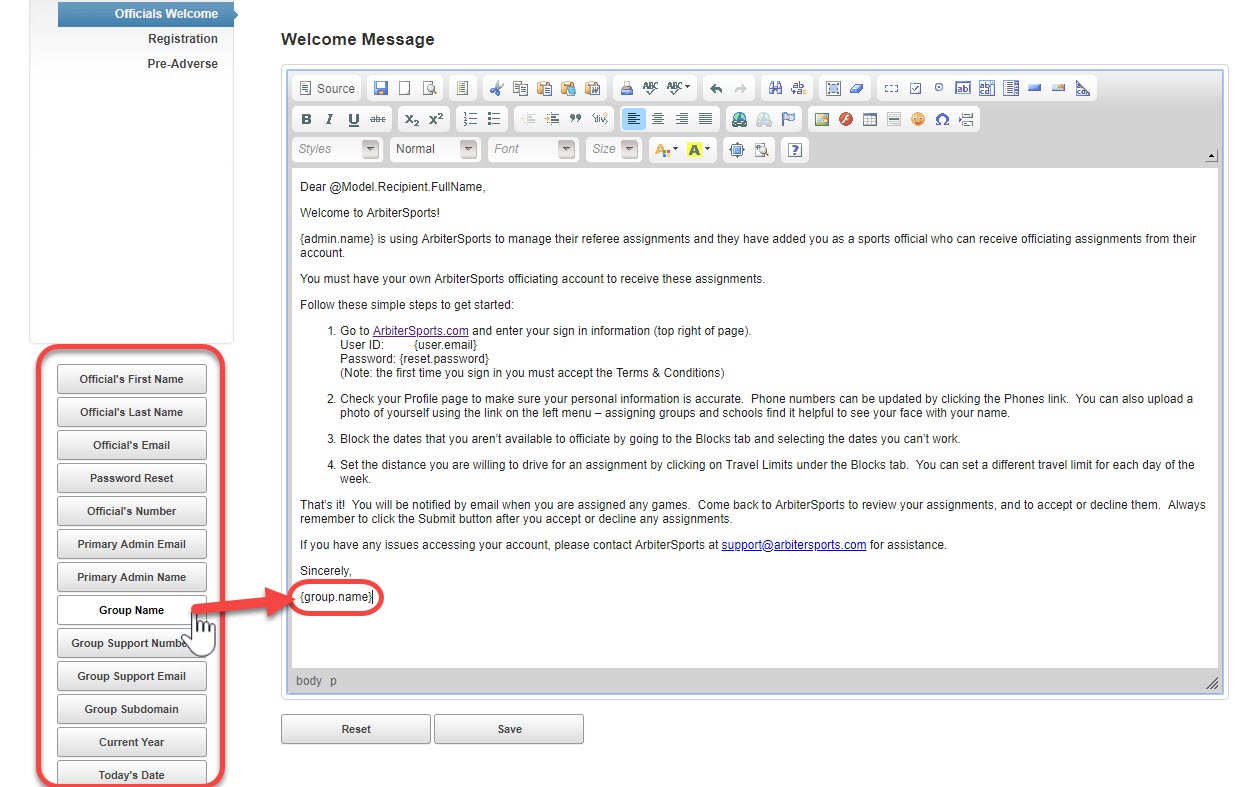Click the Password Reset button
This screenshot has width=1236, height=787.
[x=132, y=478]
